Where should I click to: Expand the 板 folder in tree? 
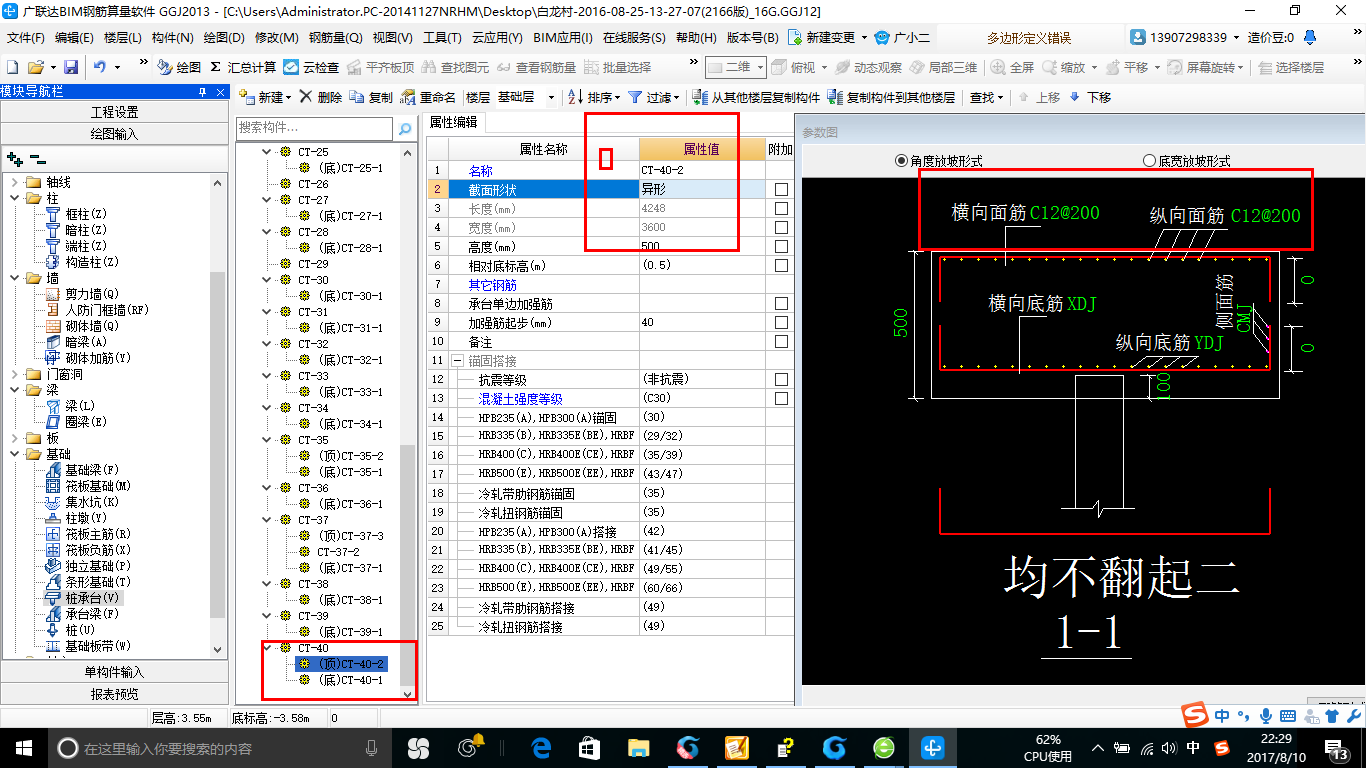[14, 438]
